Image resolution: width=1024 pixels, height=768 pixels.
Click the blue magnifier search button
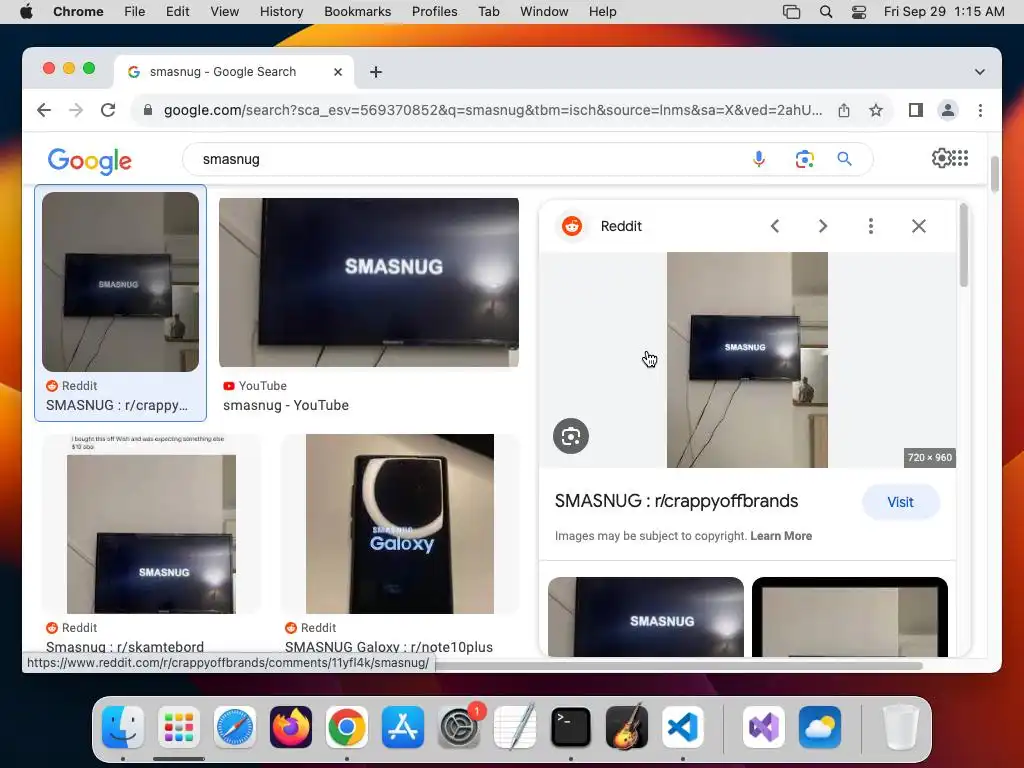click(x=844, y=159)
